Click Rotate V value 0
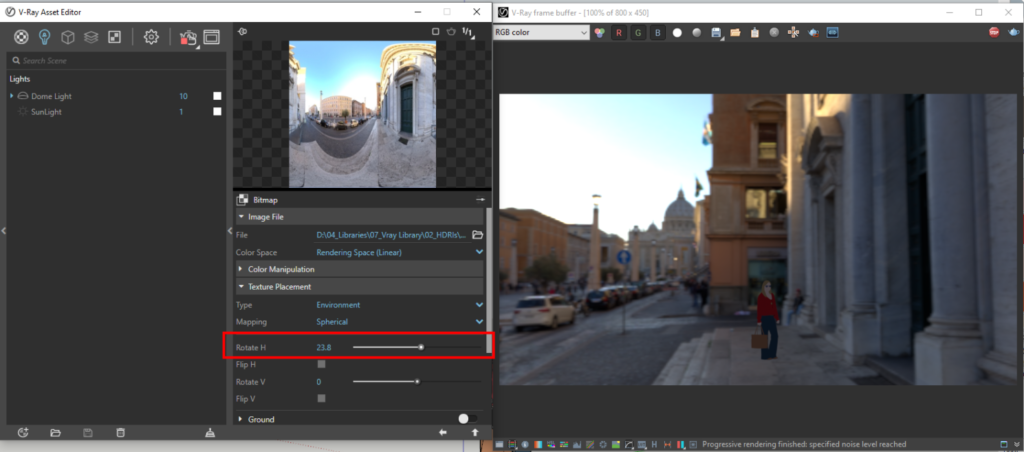 [319, 381]
